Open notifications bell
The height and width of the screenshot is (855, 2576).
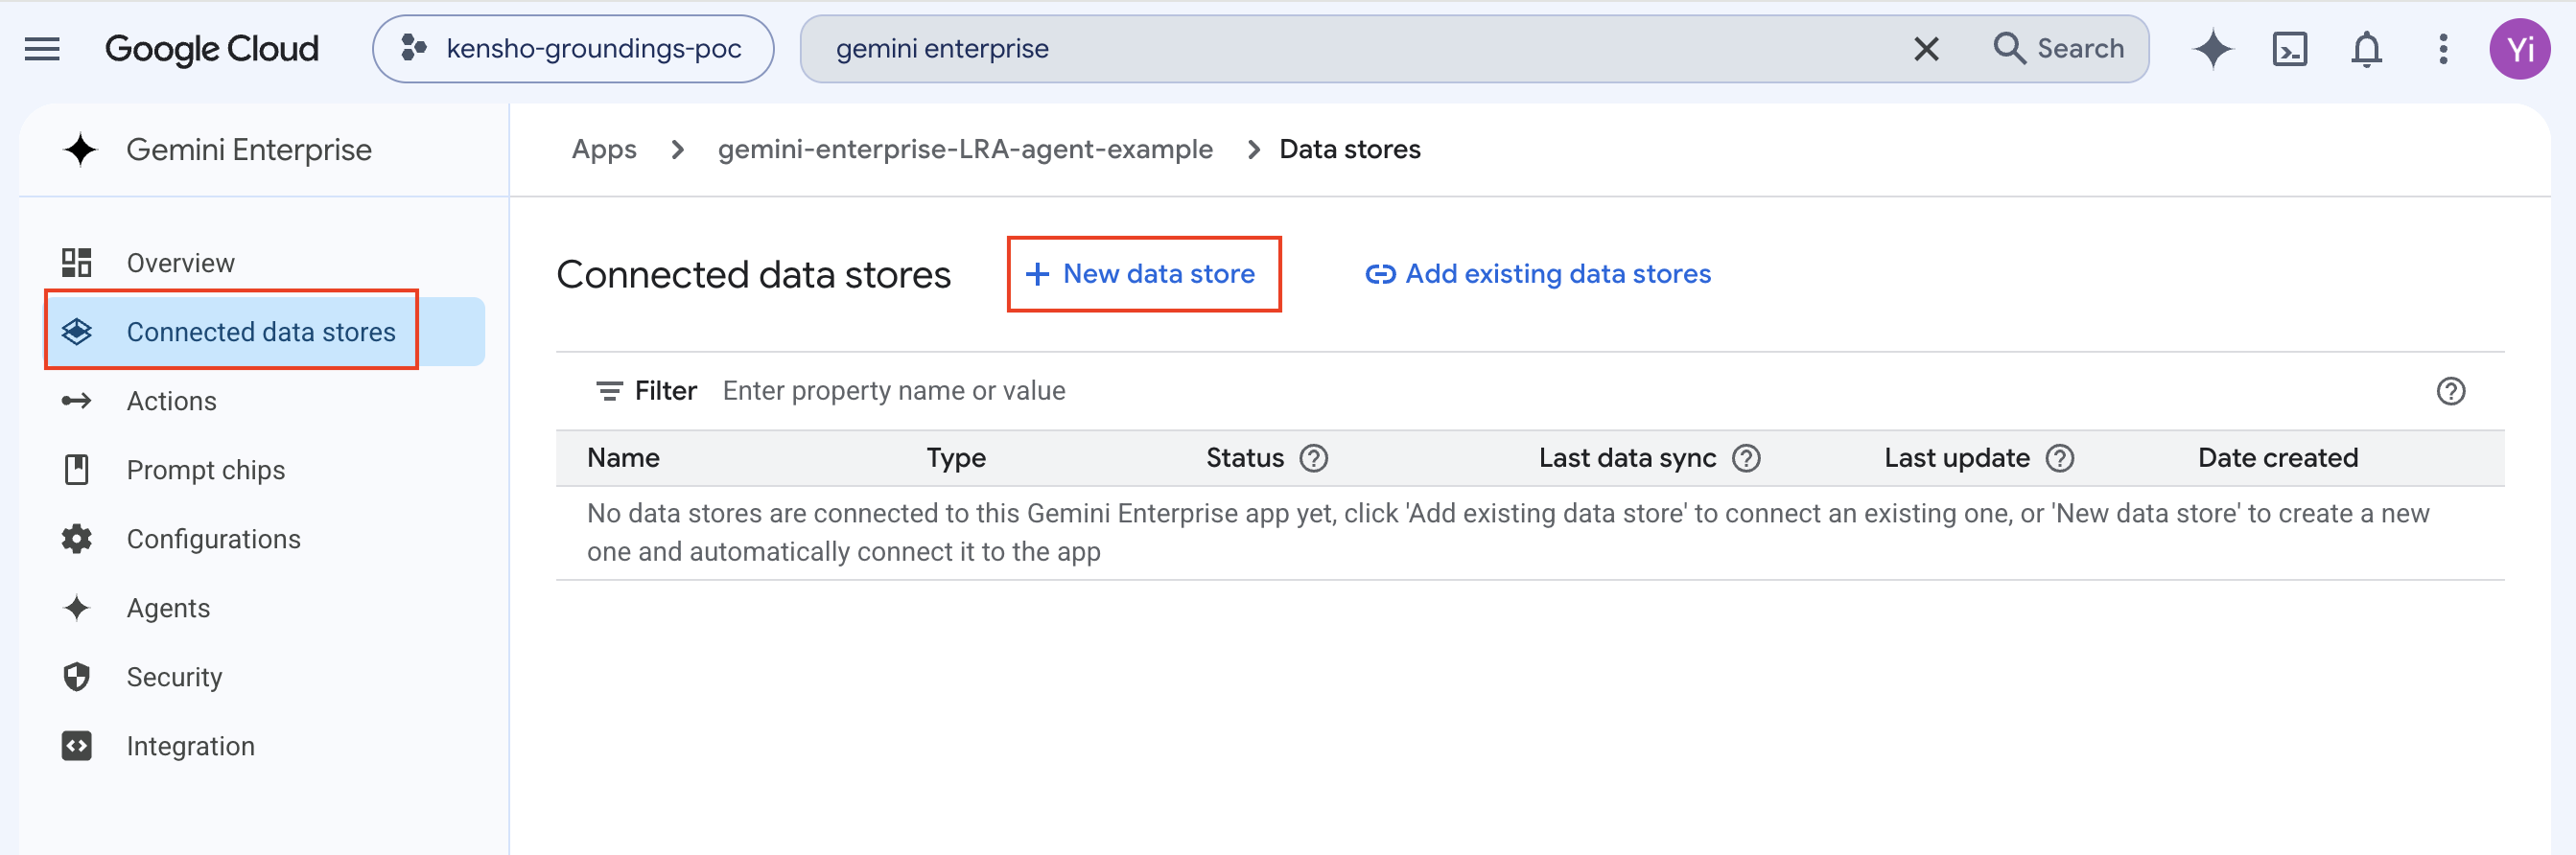click(2366, 48)
